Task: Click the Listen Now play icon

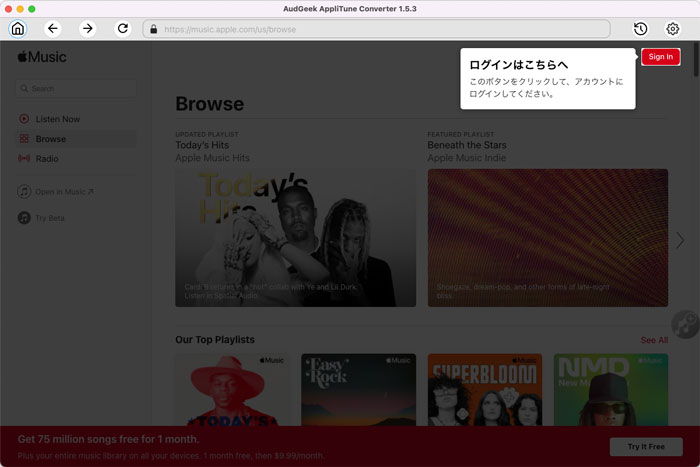Action: [x=24, y=119]
